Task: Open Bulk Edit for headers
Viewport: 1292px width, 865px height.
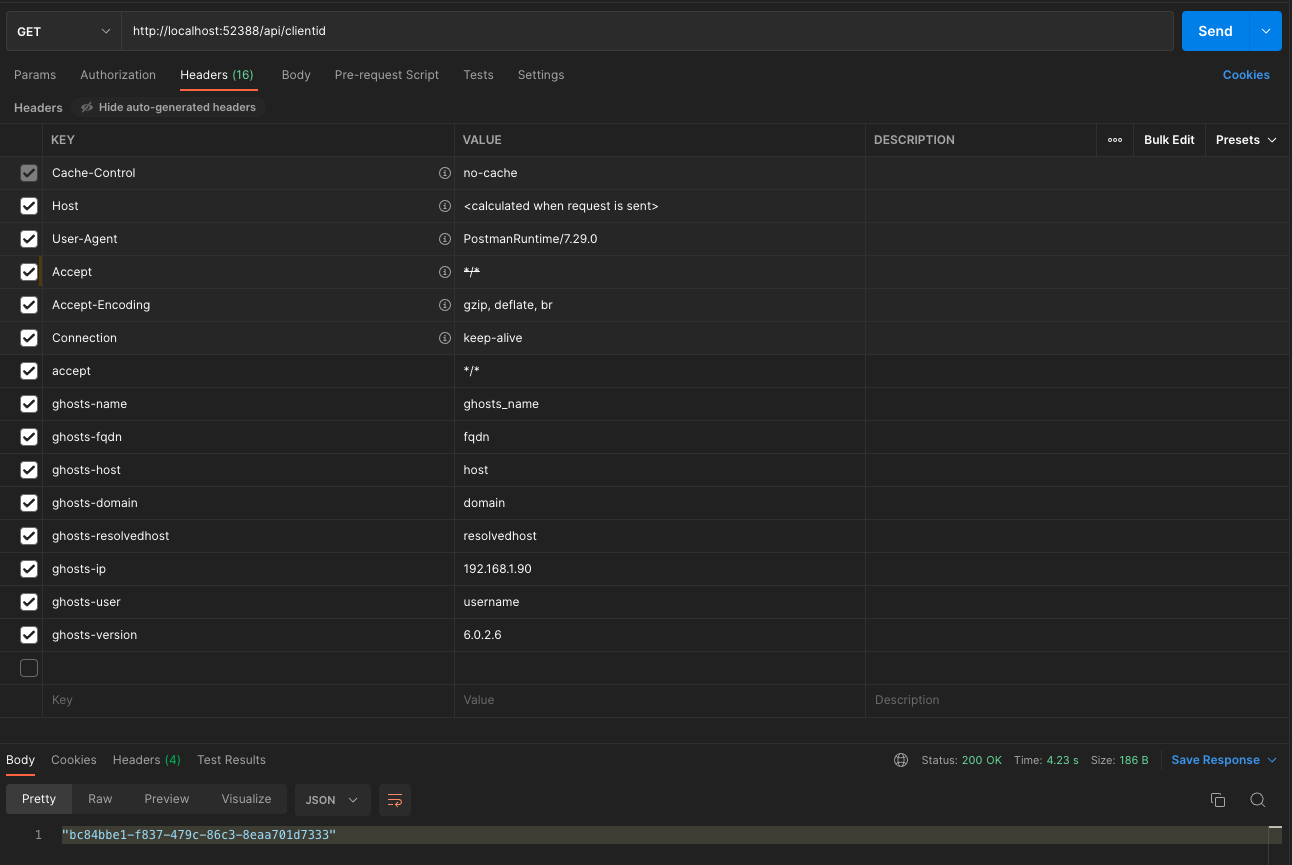Action: pyautogui.click(x=1168, y=140)
